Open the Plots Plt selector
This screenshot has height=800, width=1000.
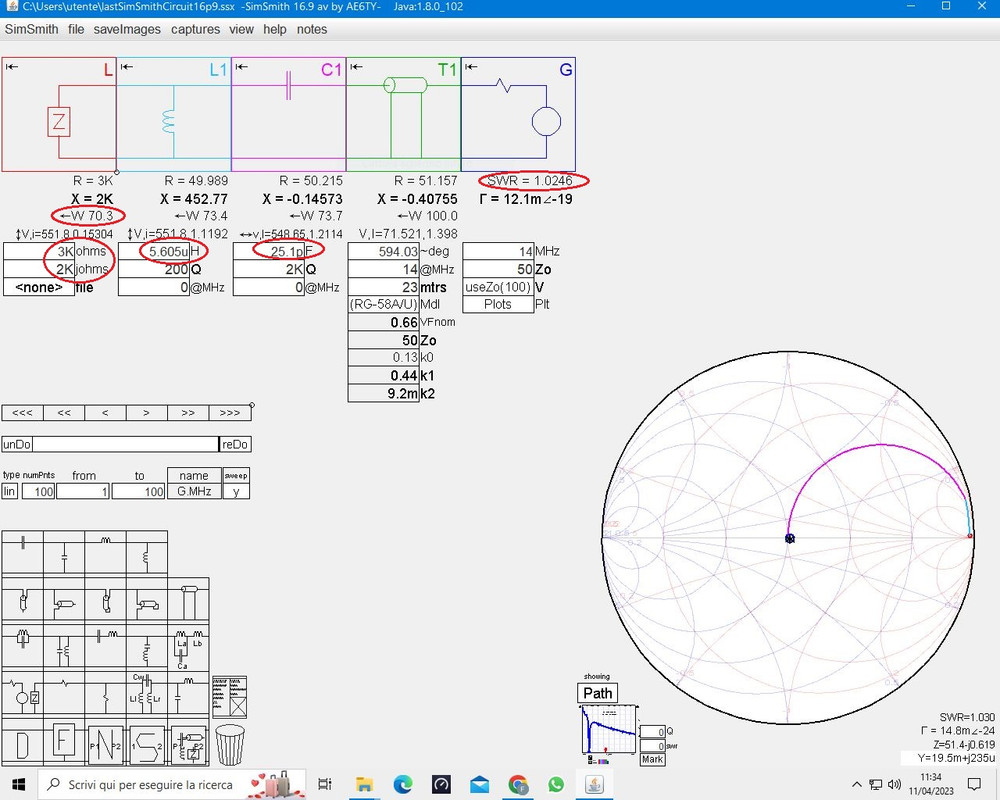coord(497,304)
